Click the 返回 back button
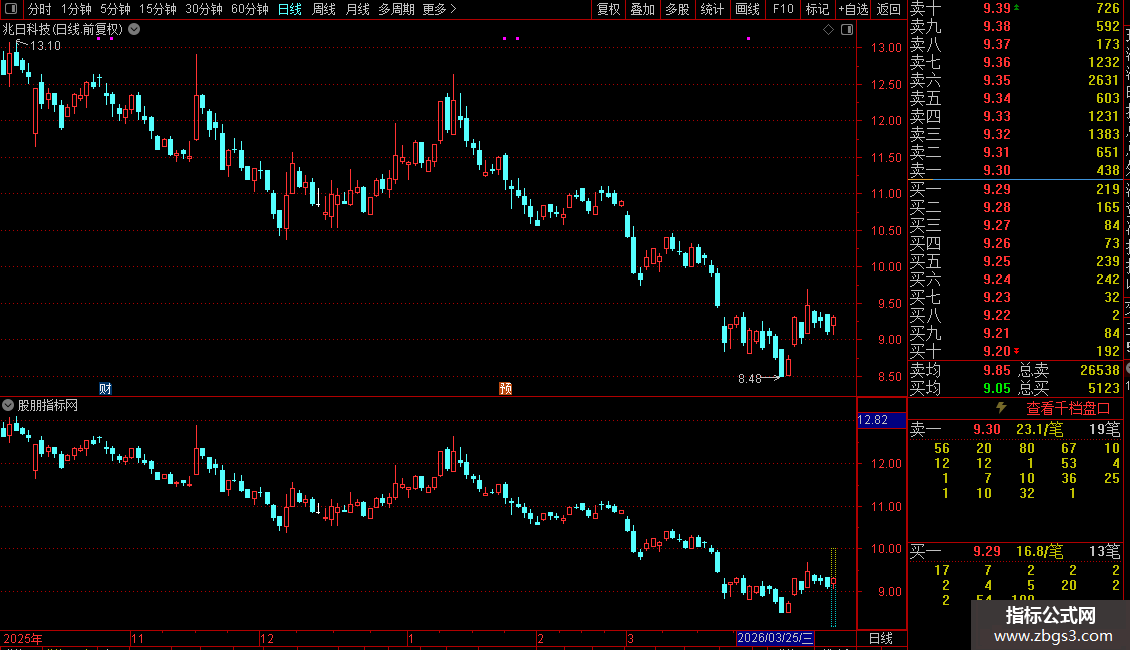 pos(889,9)
